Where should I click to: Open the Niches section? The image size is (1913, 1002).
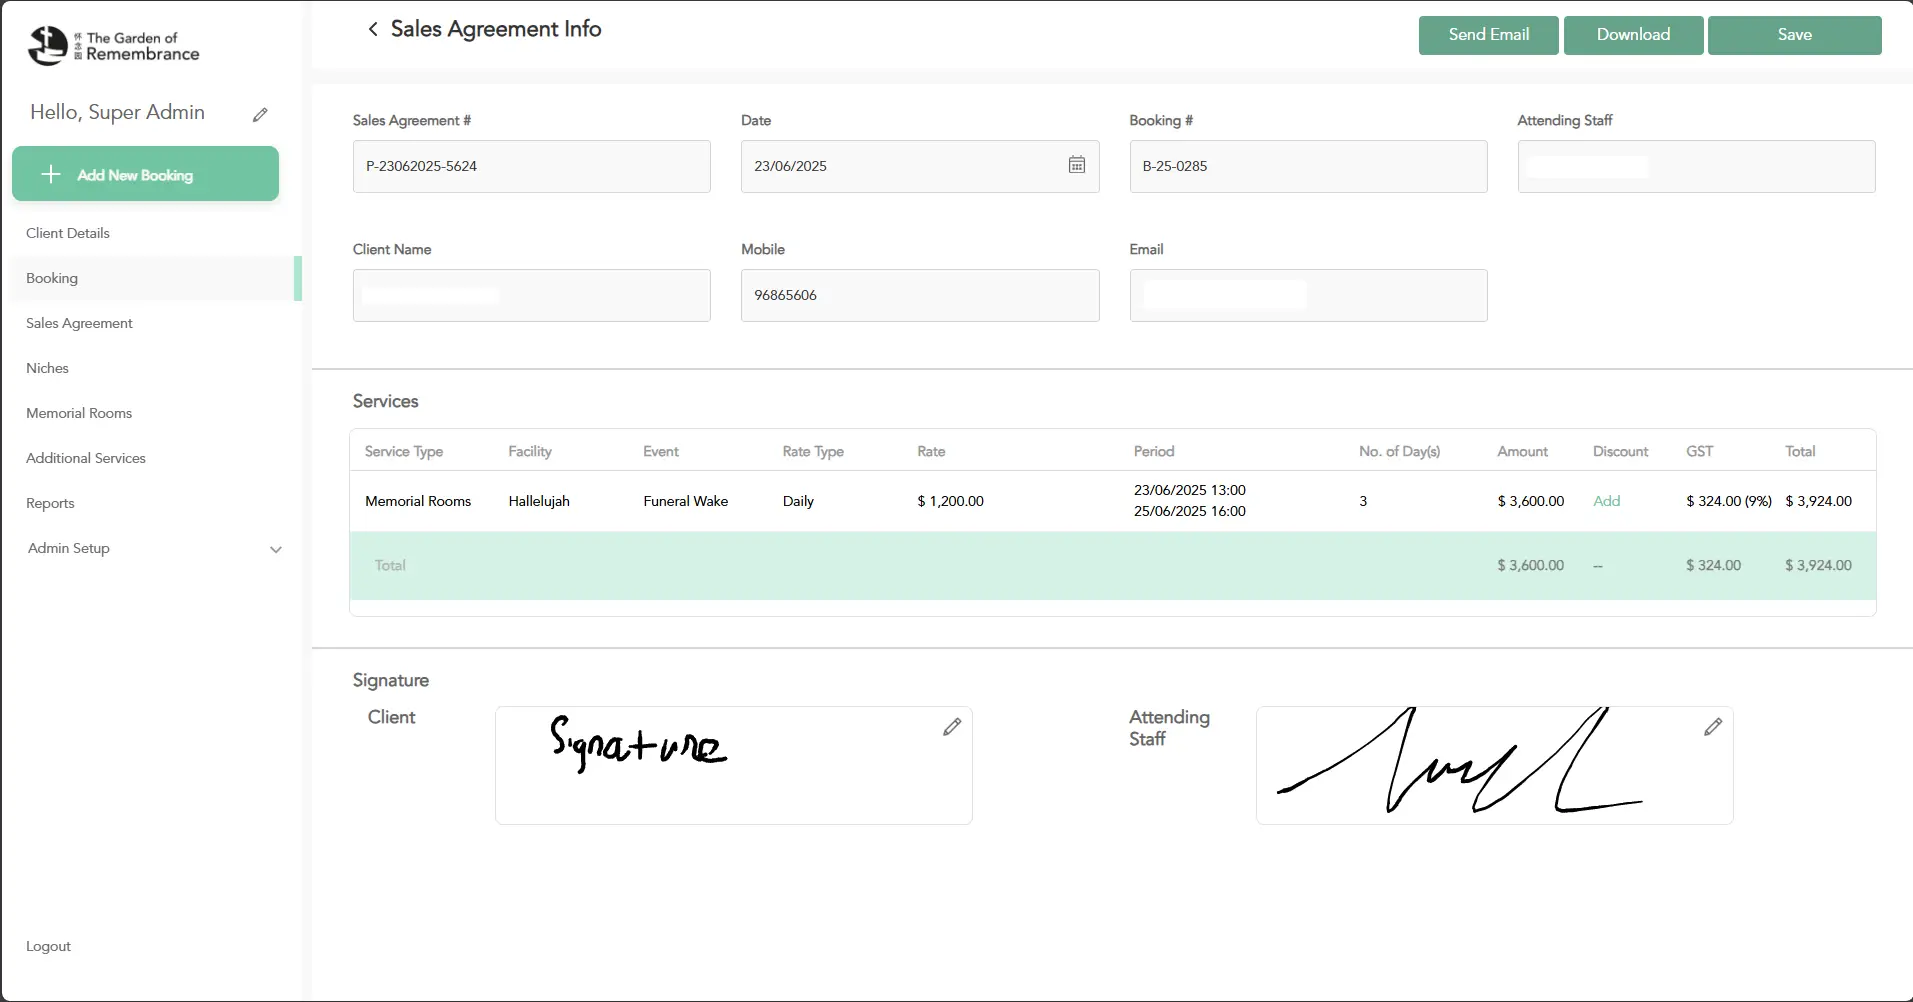point(47,368)
